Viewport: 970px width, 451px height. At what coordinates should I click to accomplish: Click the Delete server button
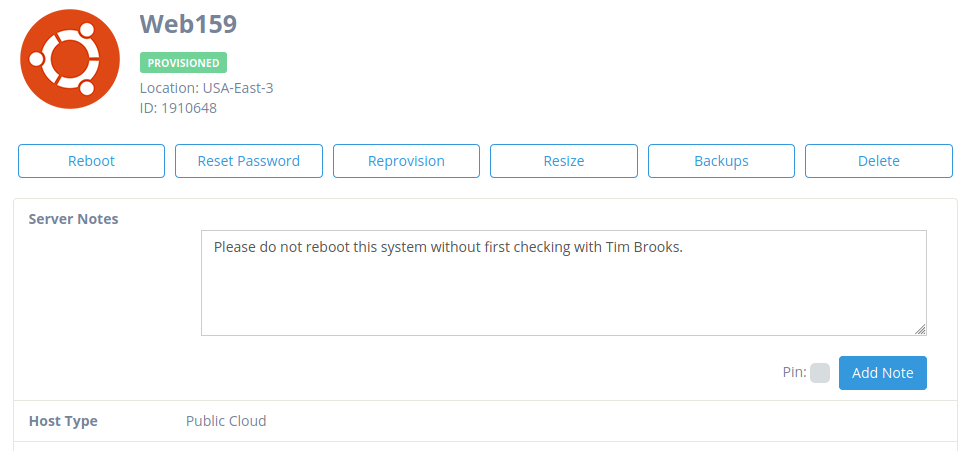(878, 161)
